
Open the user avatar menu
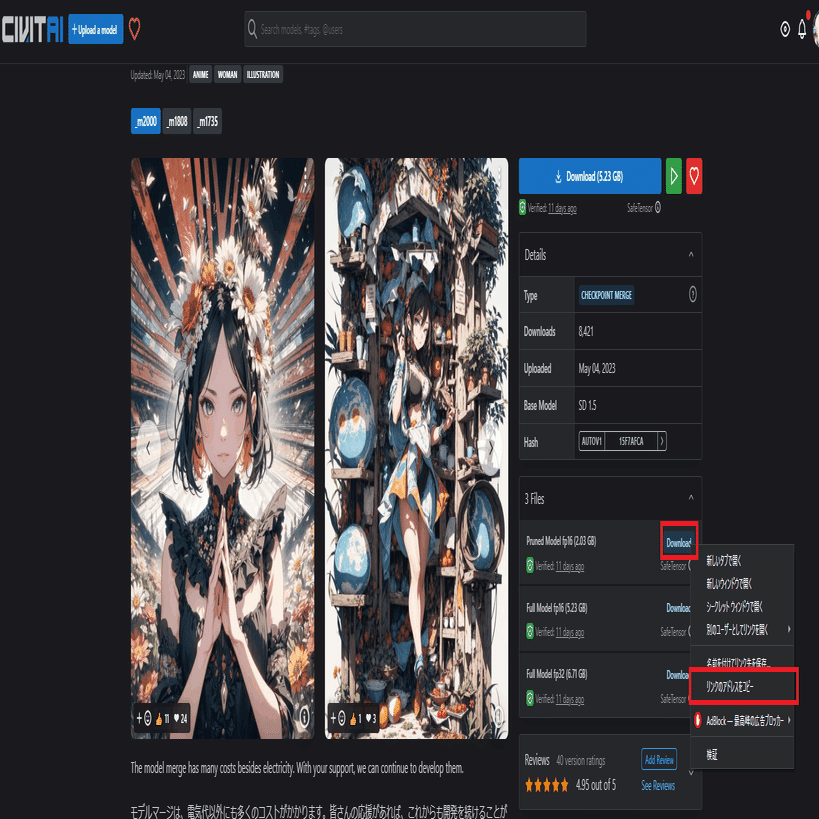(x=816, y=29)
